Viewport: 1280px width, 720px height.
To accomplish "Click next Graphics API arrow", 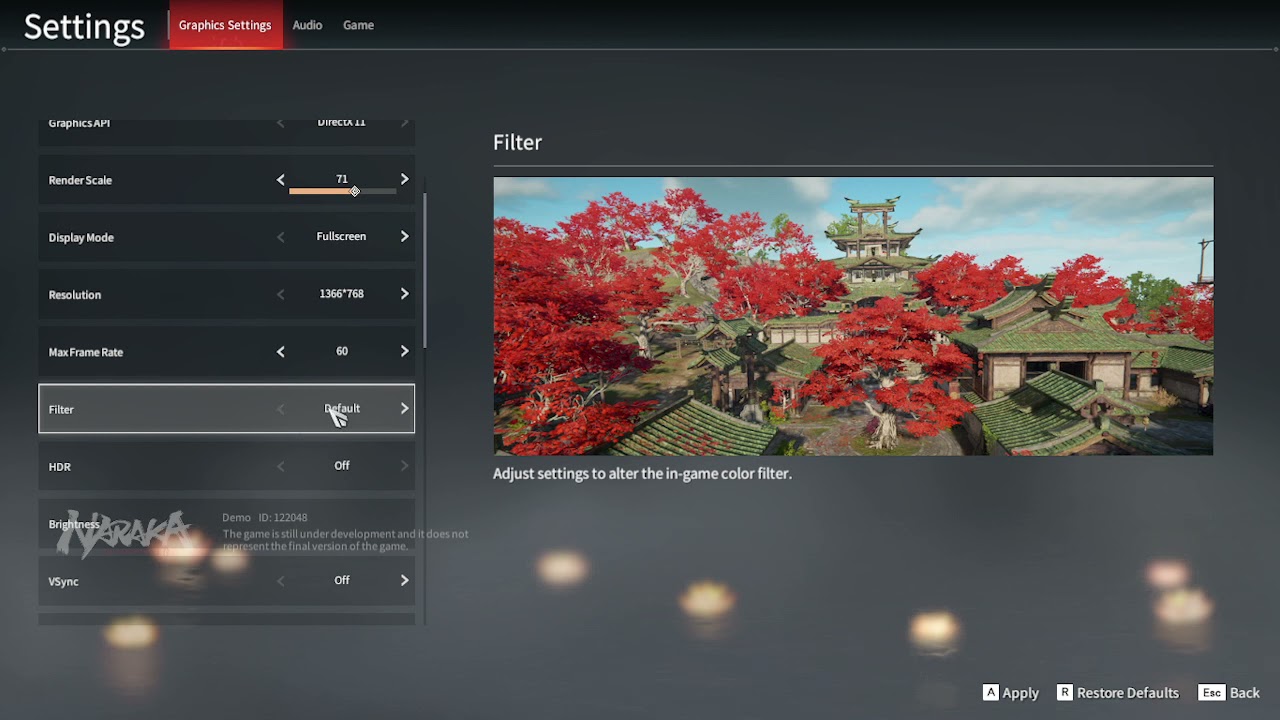I will point(404,123).
